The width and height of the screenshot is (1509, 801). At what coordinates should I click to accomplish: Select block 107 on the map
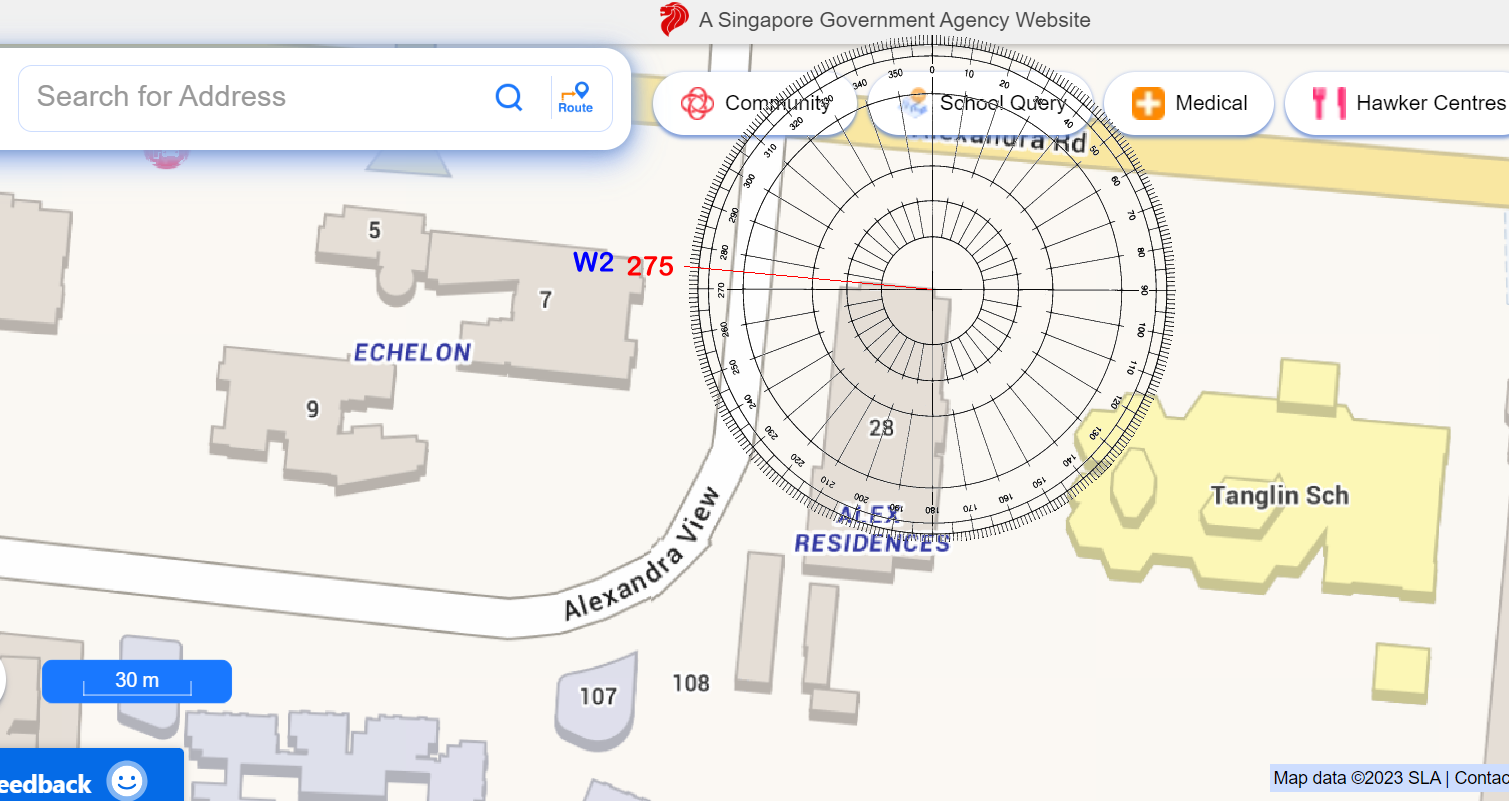(x=598, y=695)
